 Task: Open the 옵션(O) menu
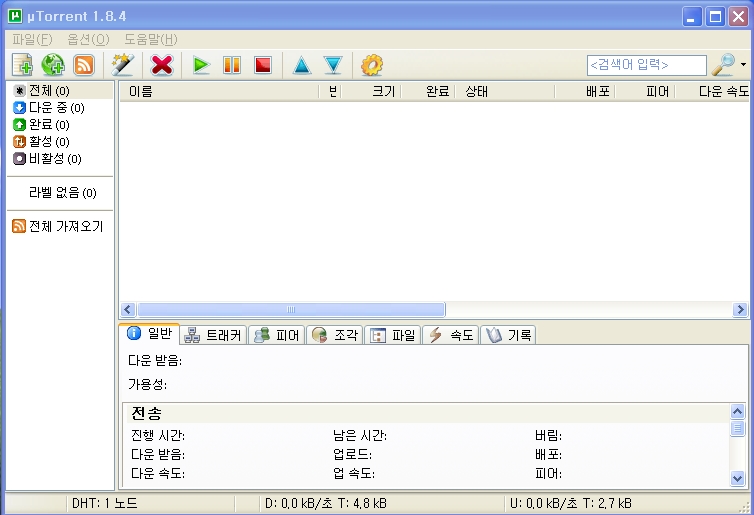[88, 39]
